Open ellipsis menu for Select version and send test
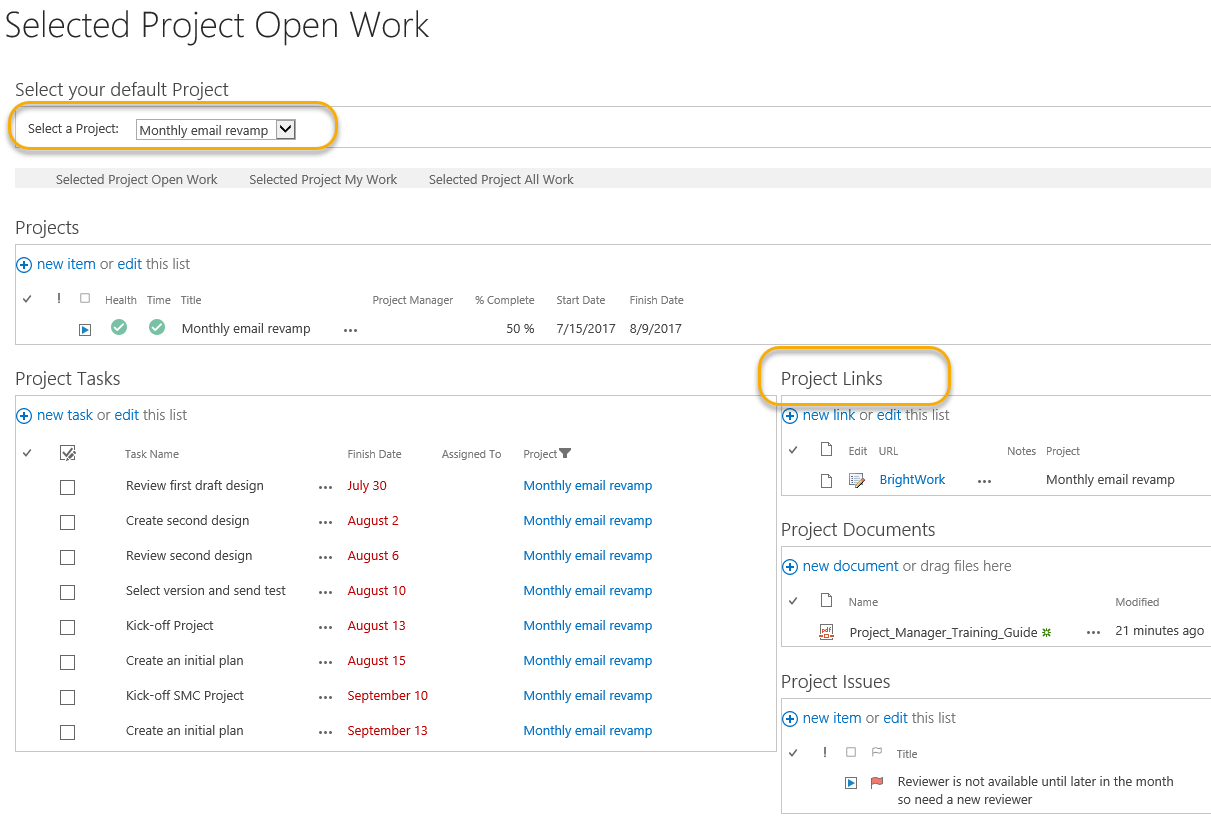 (x=325, y=592)
